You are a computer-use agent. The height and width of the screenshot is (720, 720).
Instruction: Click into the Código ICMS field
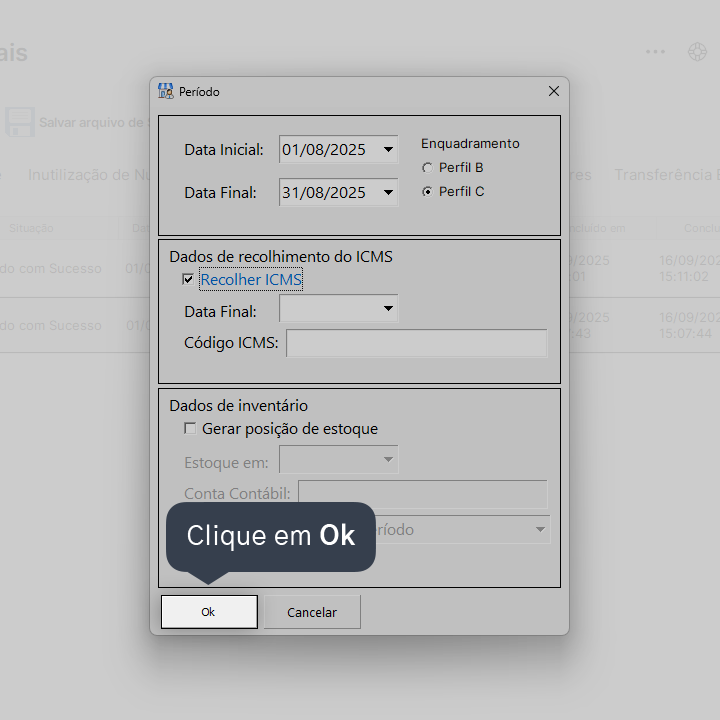pyautogui.click(x=416, y=343)
